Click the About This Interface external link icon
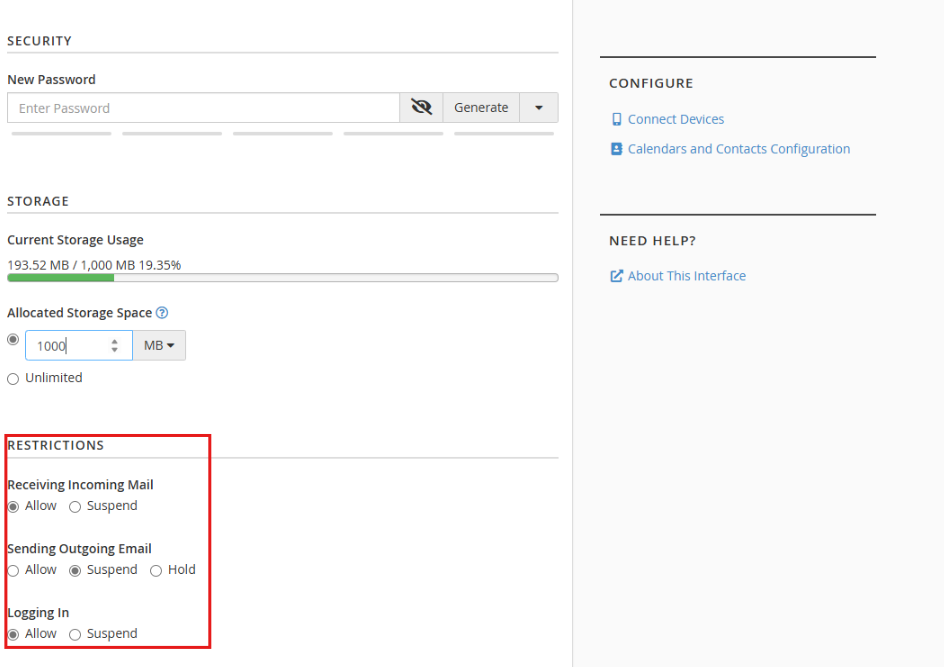This screenshot has width=944, height=667. [x=616, y=276]
